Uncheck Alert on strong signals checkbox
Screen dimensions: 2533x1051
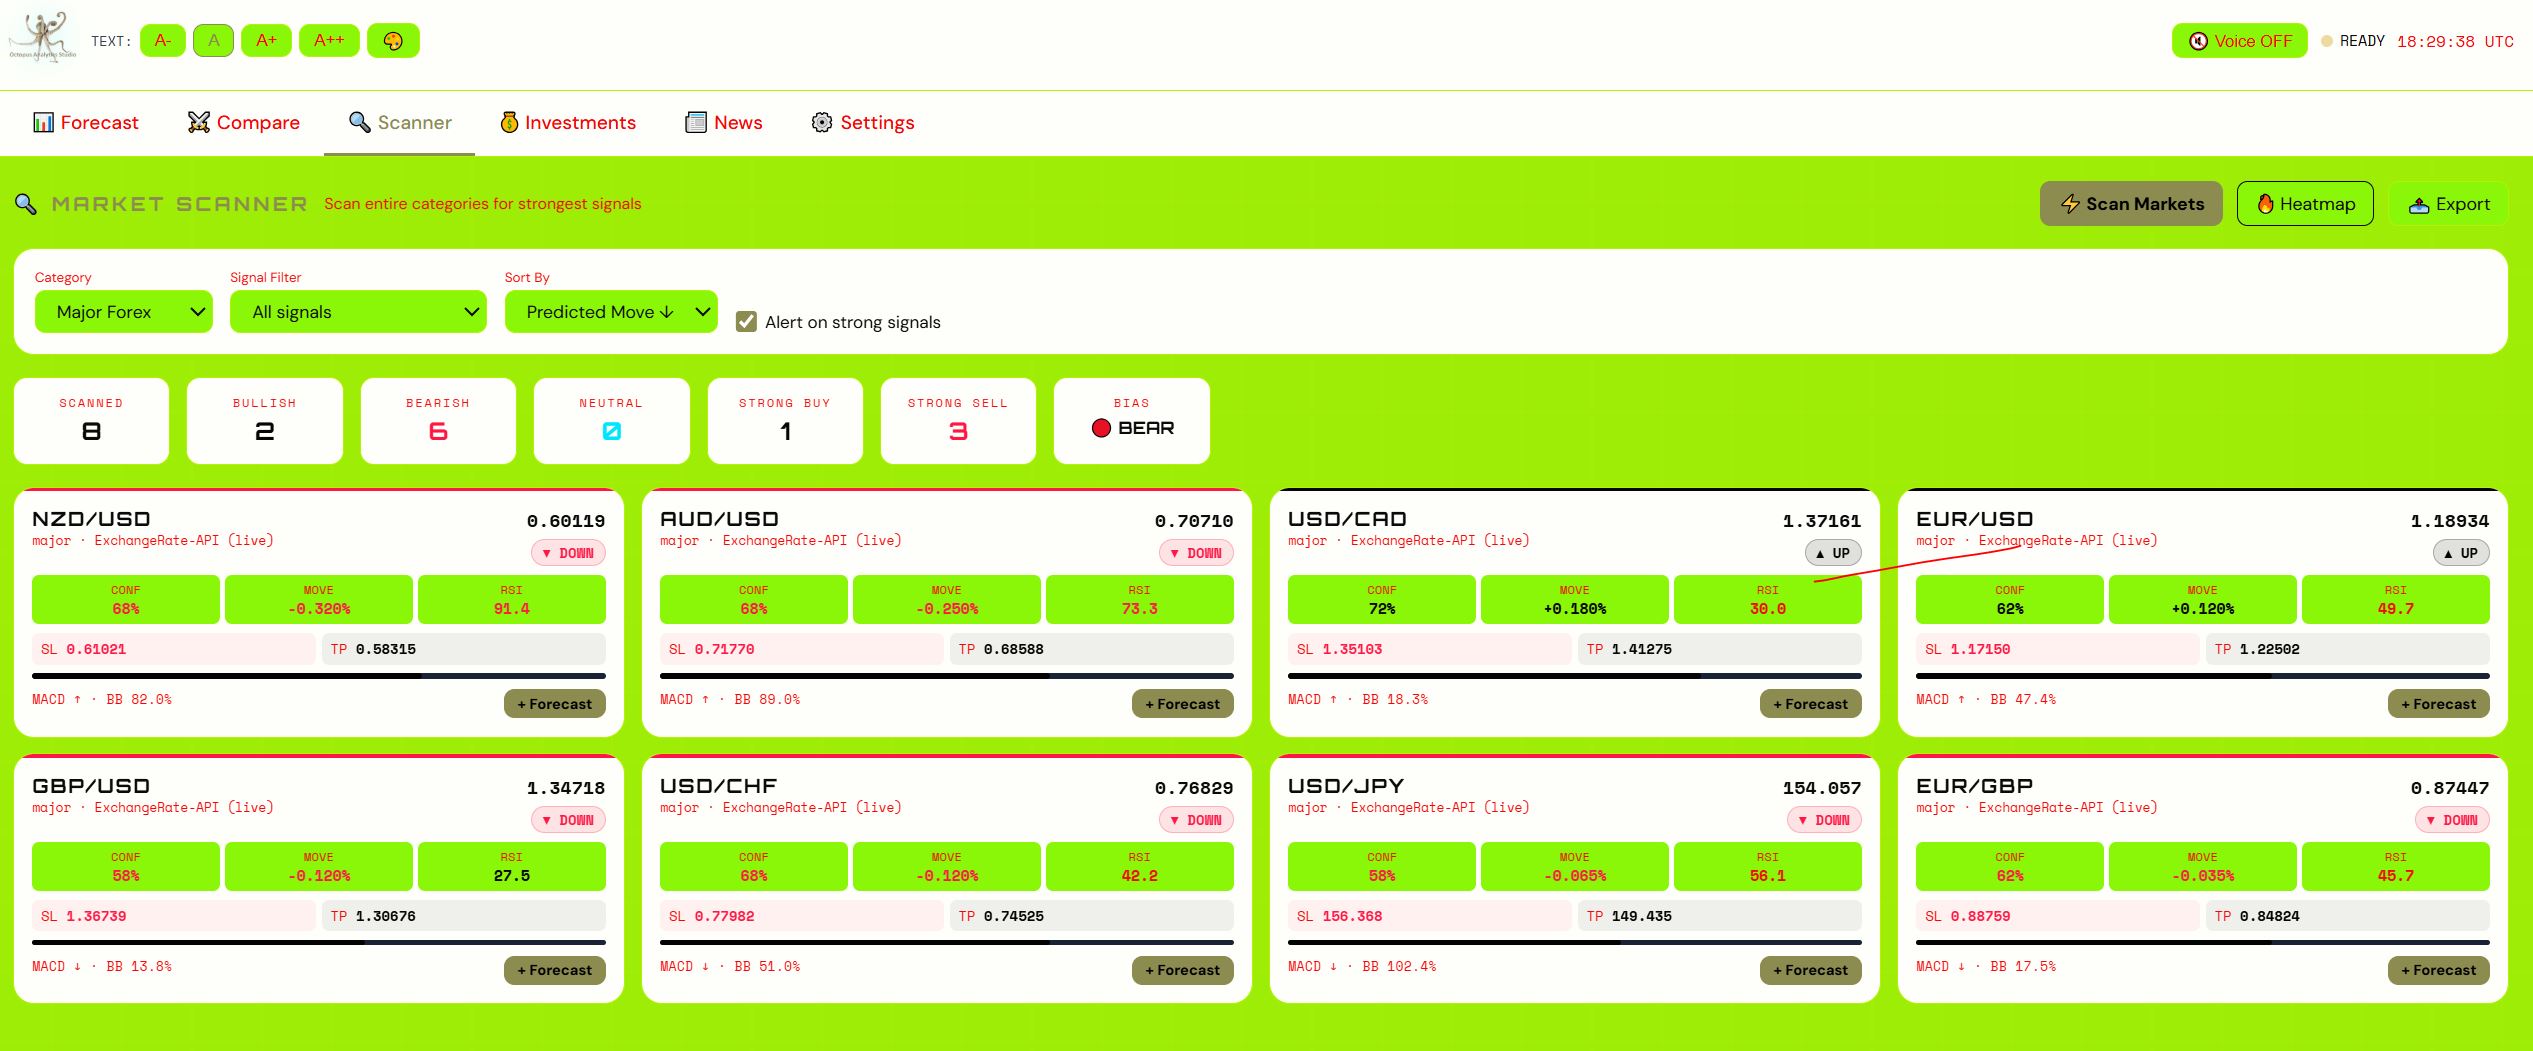[746, 322]
